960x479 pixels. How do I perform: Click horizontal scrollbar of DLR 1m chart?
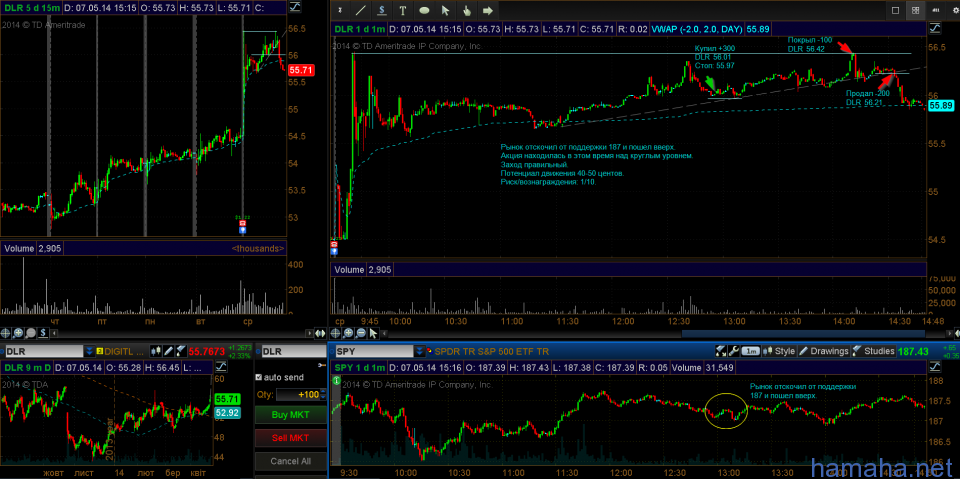(x=801, y=333)
